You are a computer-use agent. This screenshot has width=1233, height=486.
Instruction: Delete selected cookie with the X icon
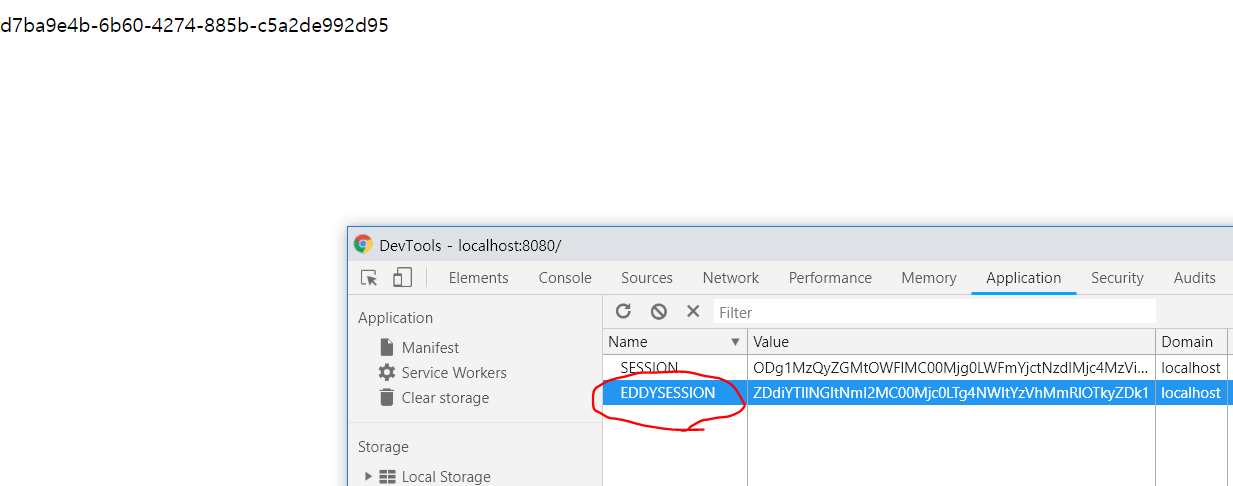693,312
